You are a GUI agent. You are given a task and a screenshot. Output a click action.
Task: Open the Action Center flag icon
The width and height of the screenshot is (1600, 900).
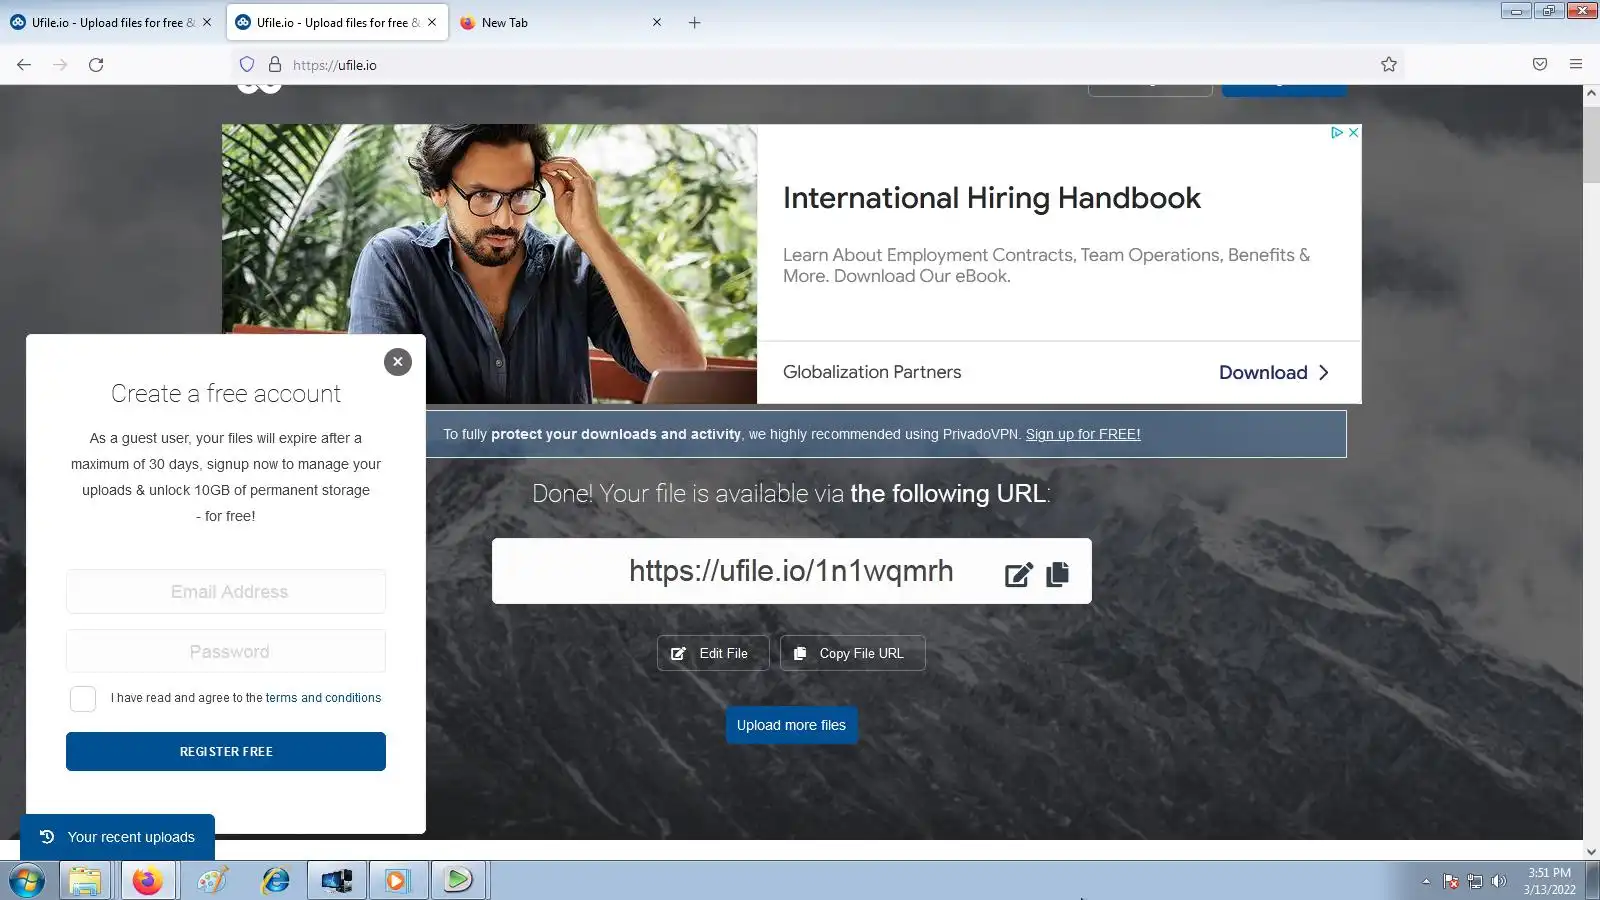(1451, 881)
